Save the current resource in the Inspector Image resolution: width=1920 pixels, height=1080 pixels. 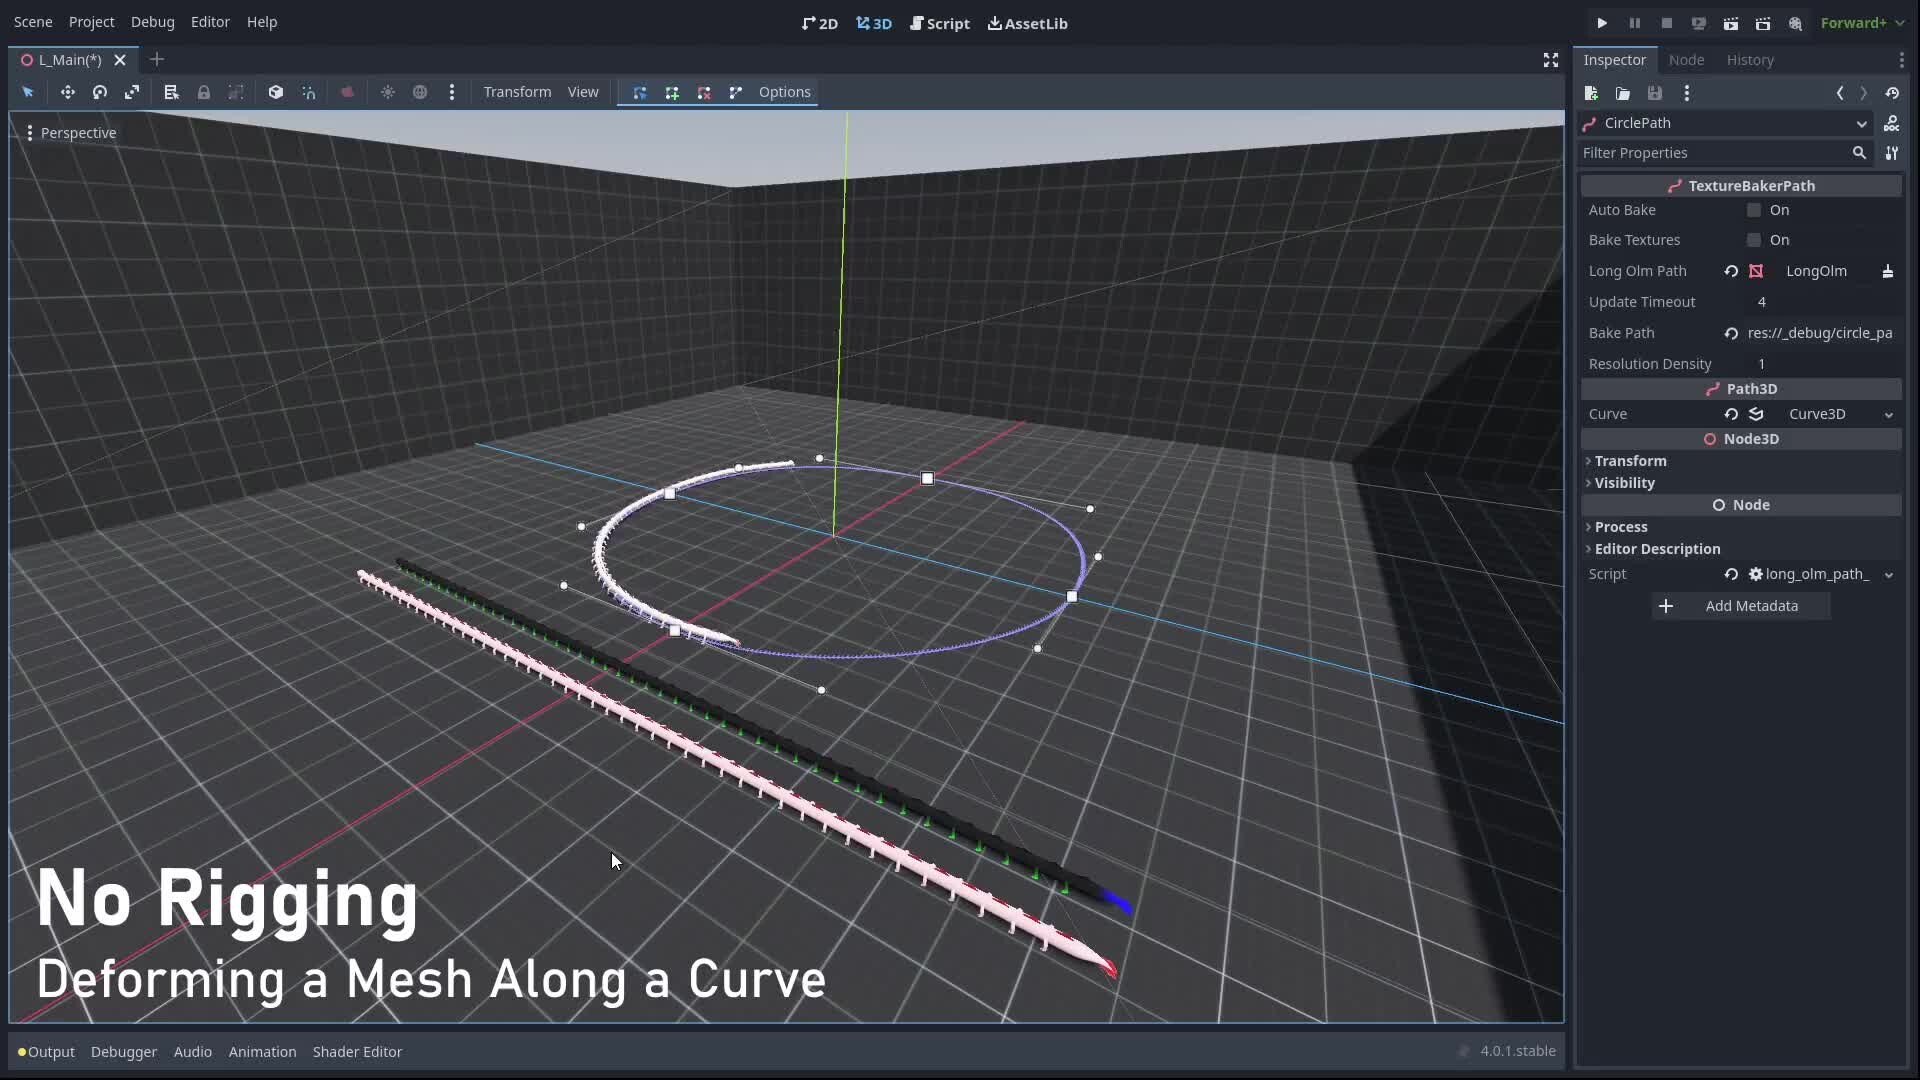1655,93
